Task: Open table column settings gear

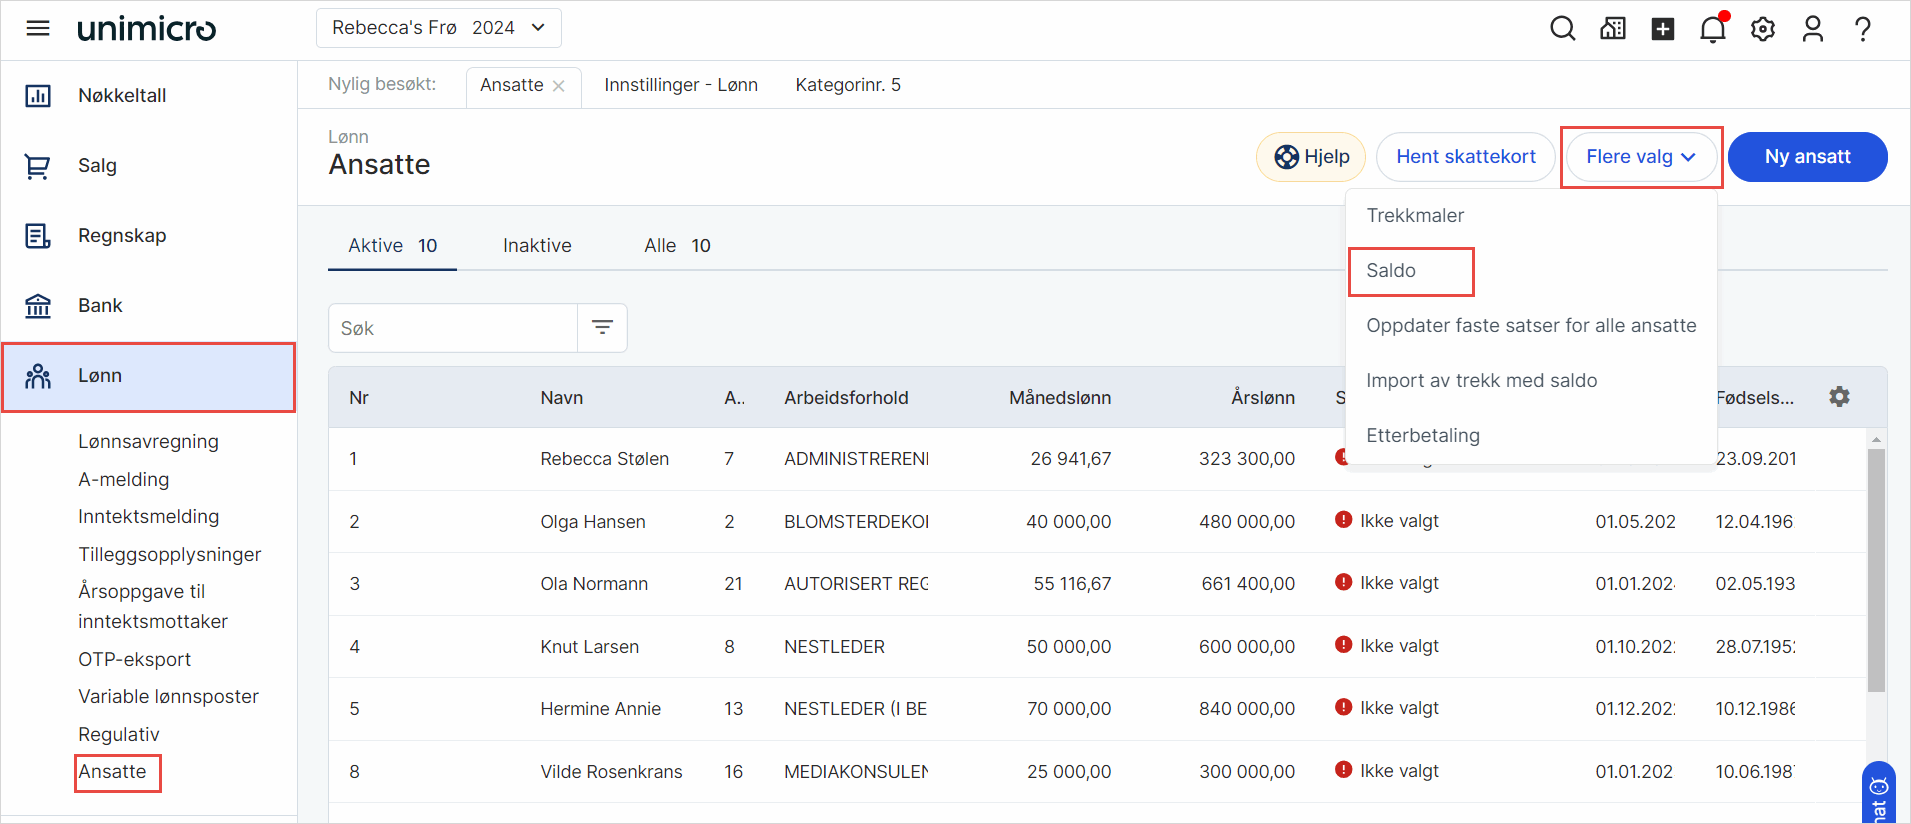Action: coord(1839,397)
